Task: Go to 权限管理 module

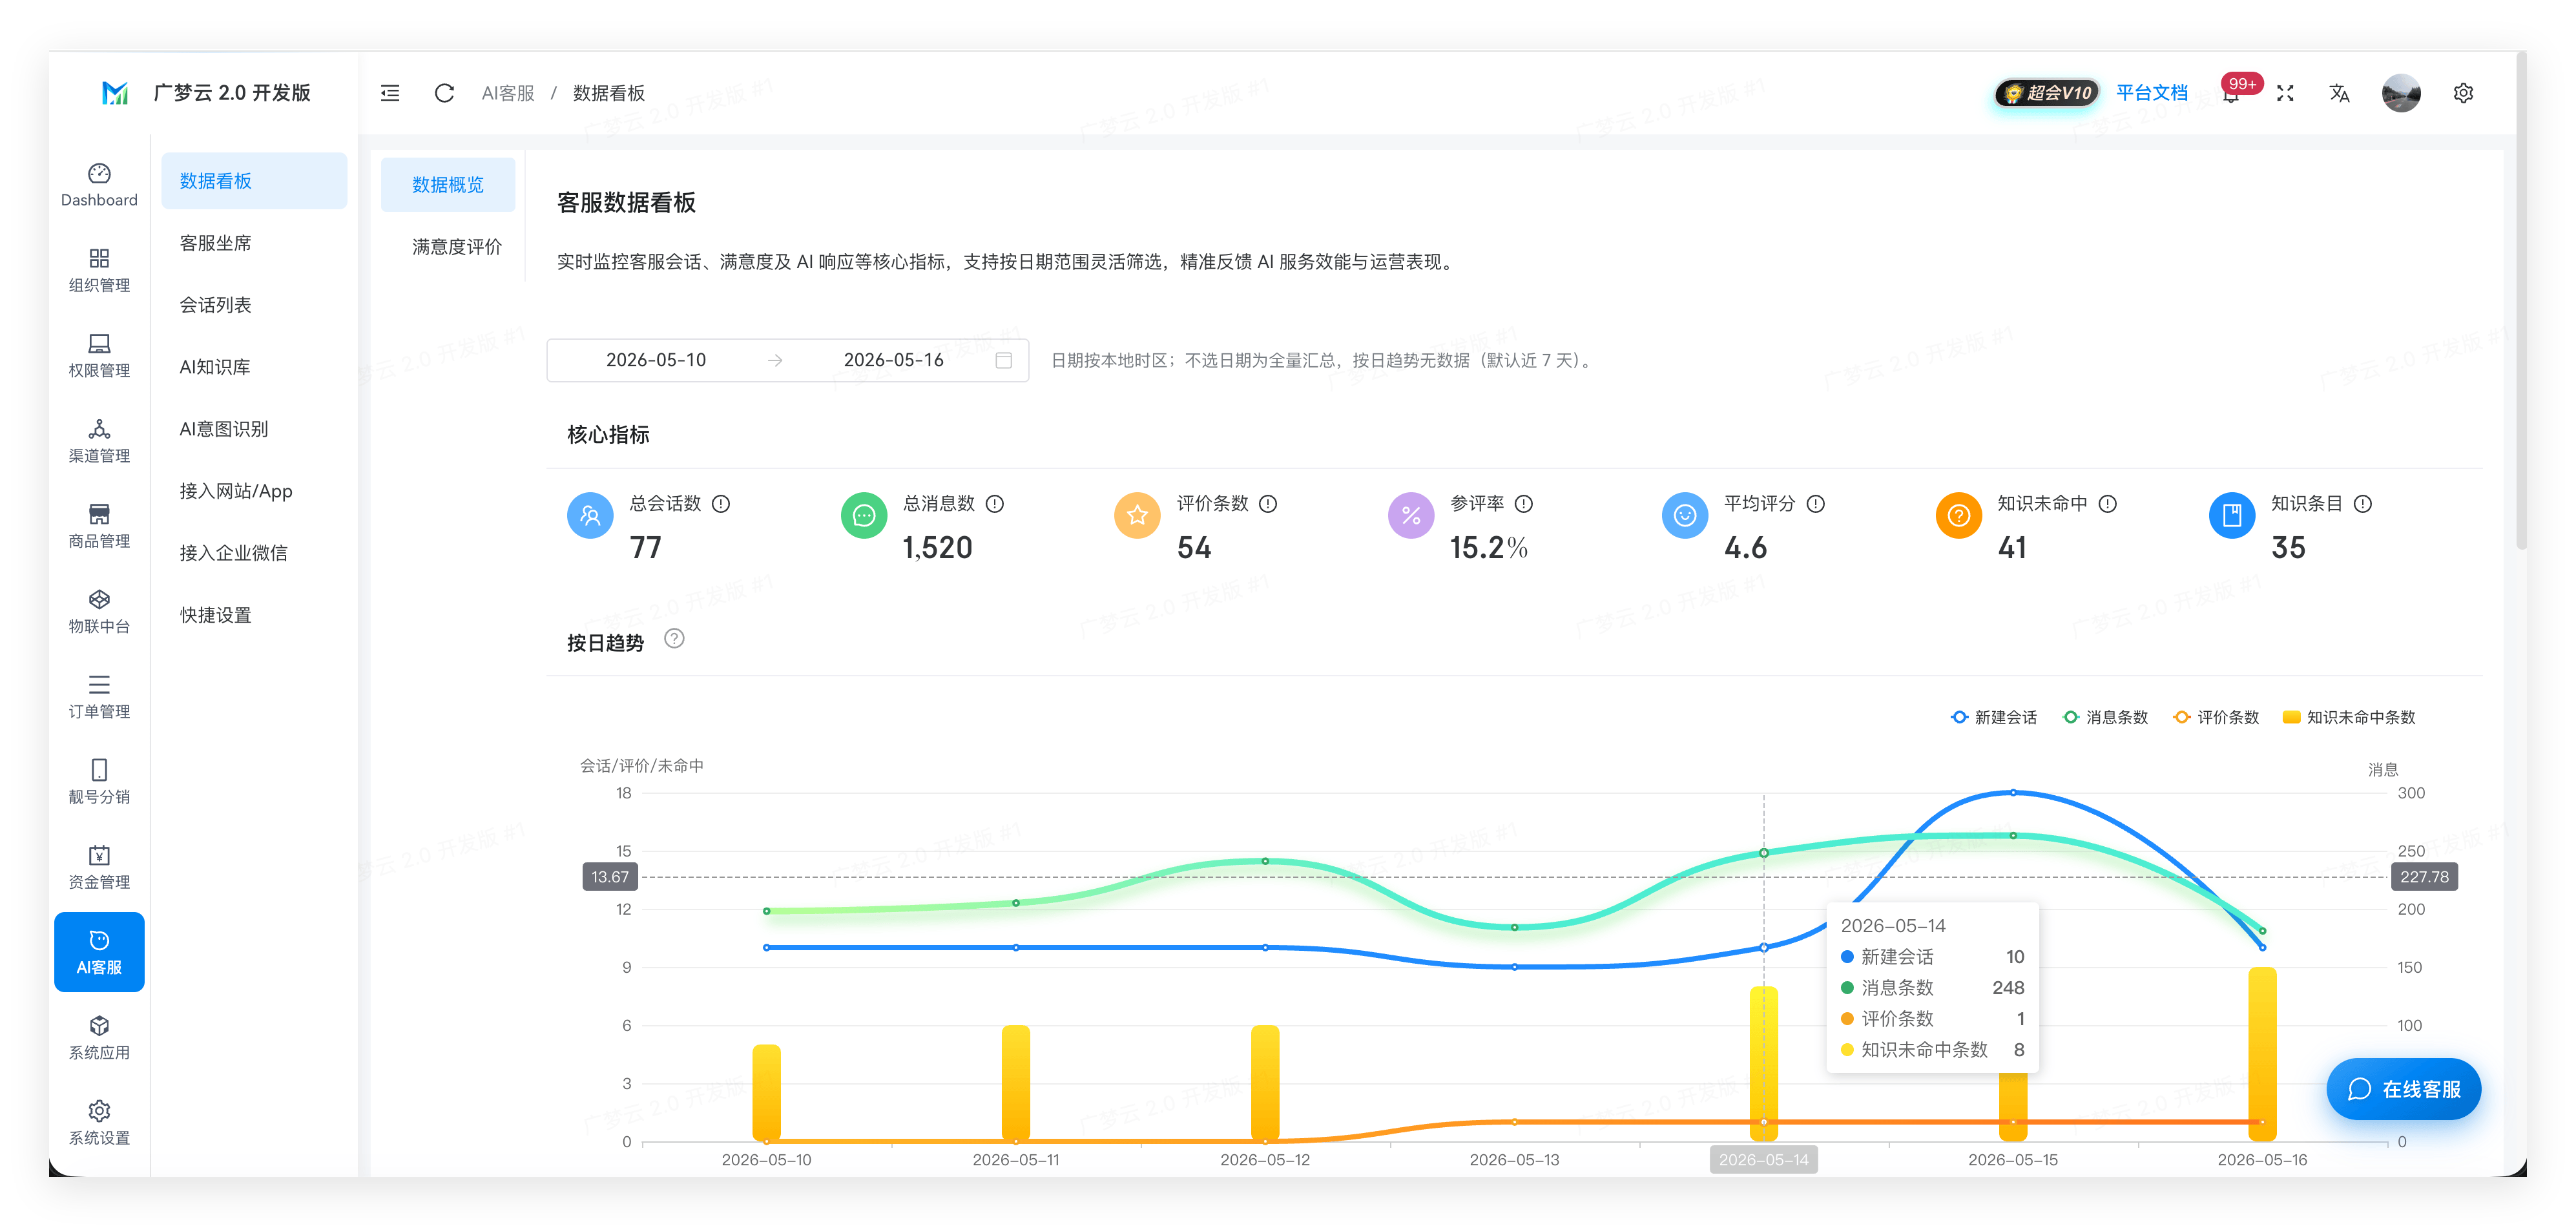Action: click(x=99, y=356)
